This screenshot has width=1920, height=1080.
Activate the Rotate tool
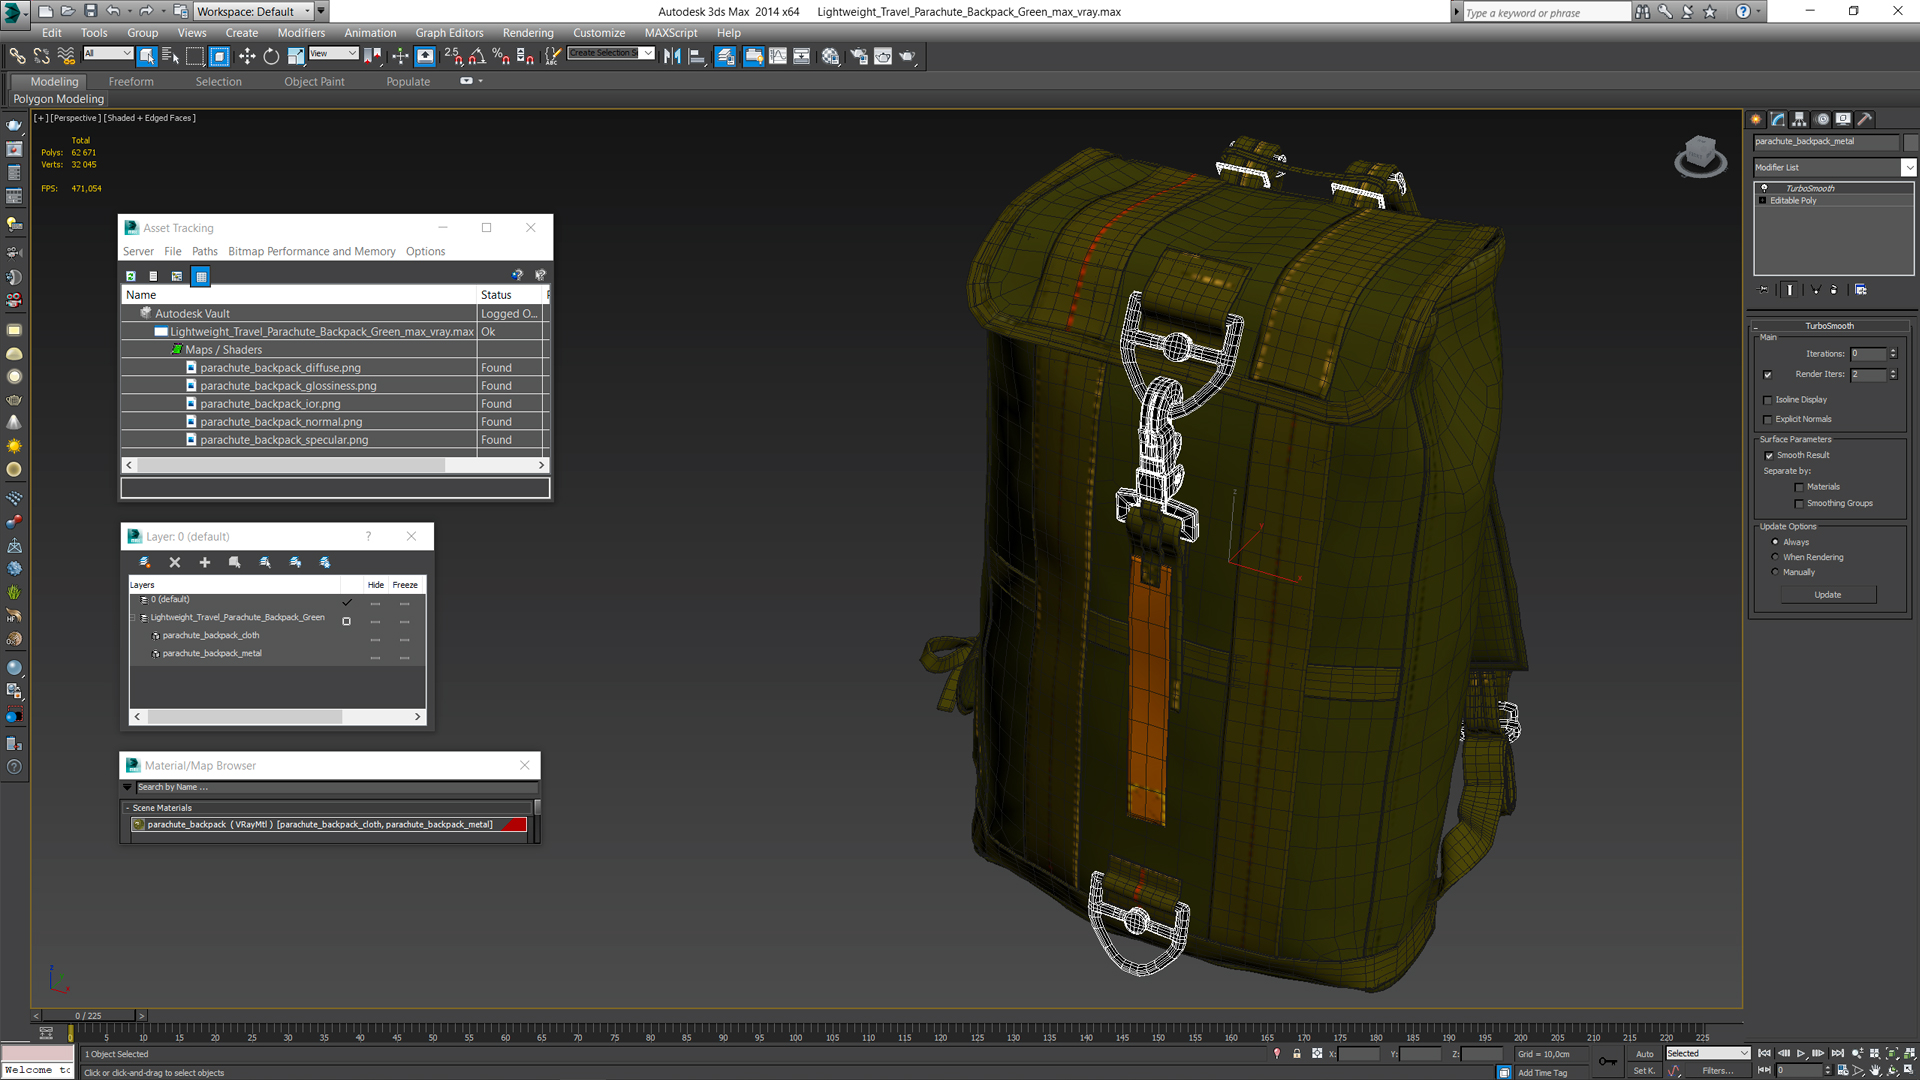271,57
